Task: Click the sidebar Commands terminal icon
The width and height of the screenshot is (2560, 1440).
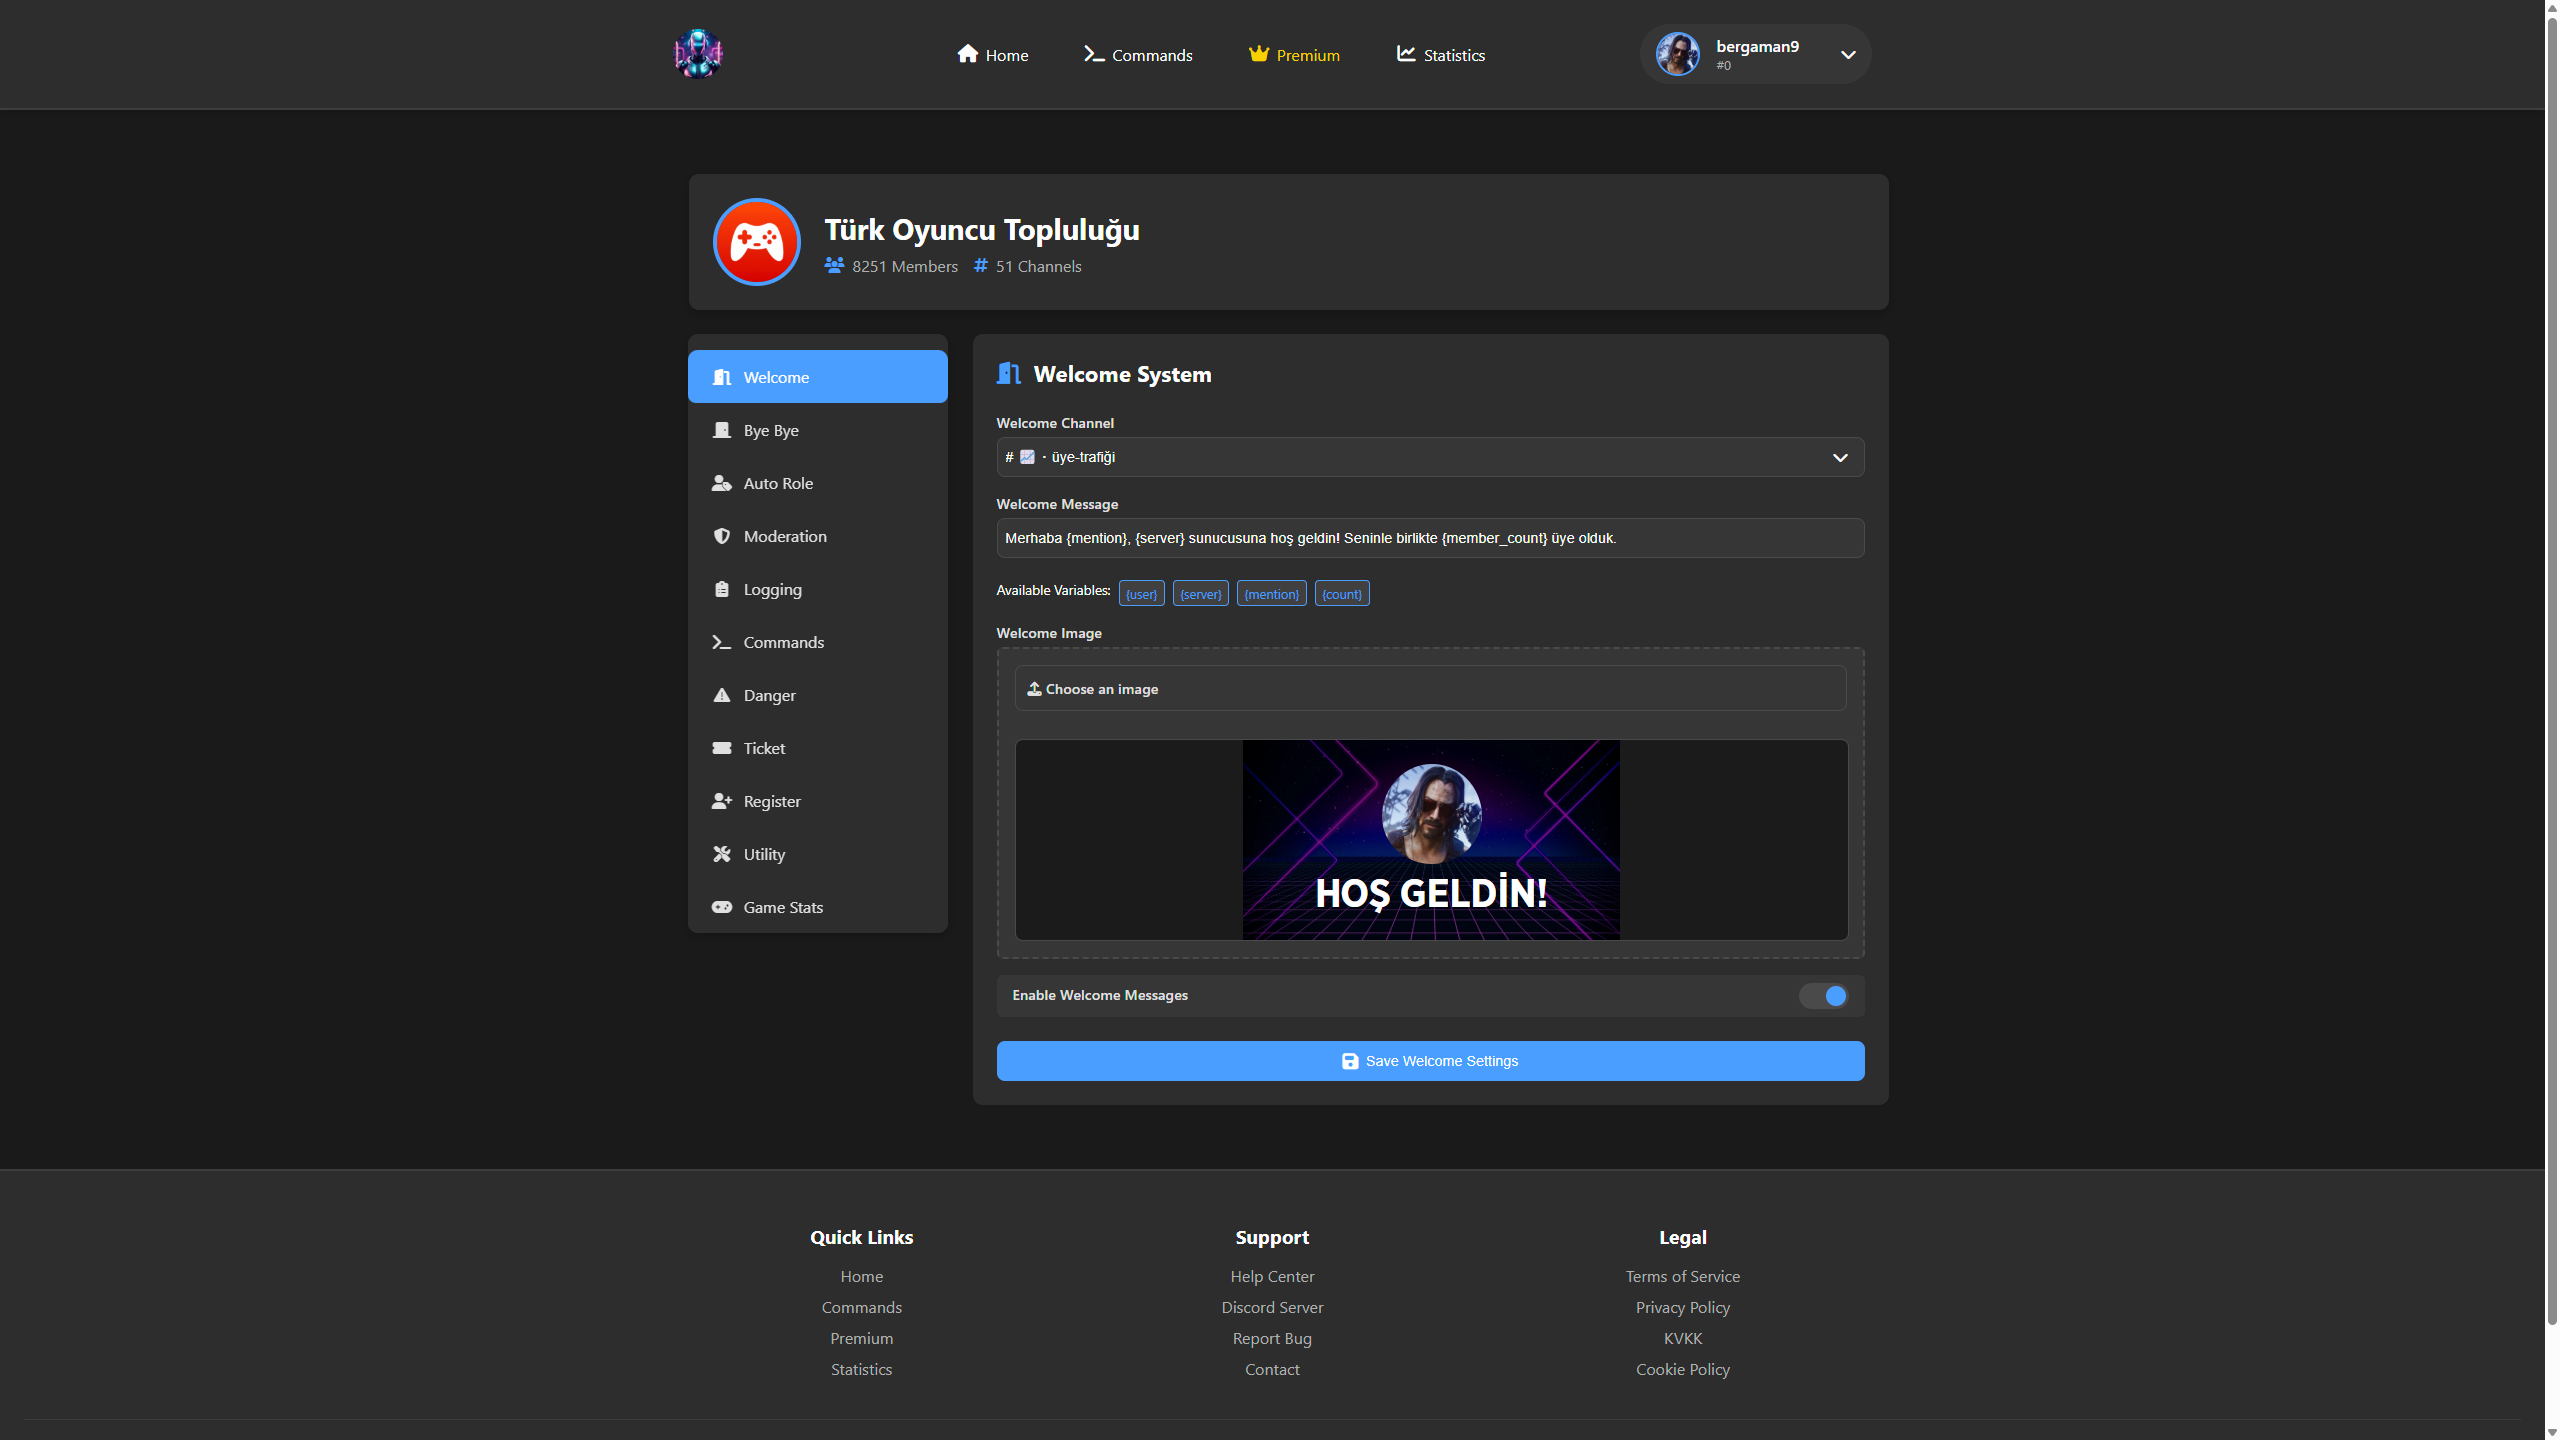Action: (x=722, y=642)
